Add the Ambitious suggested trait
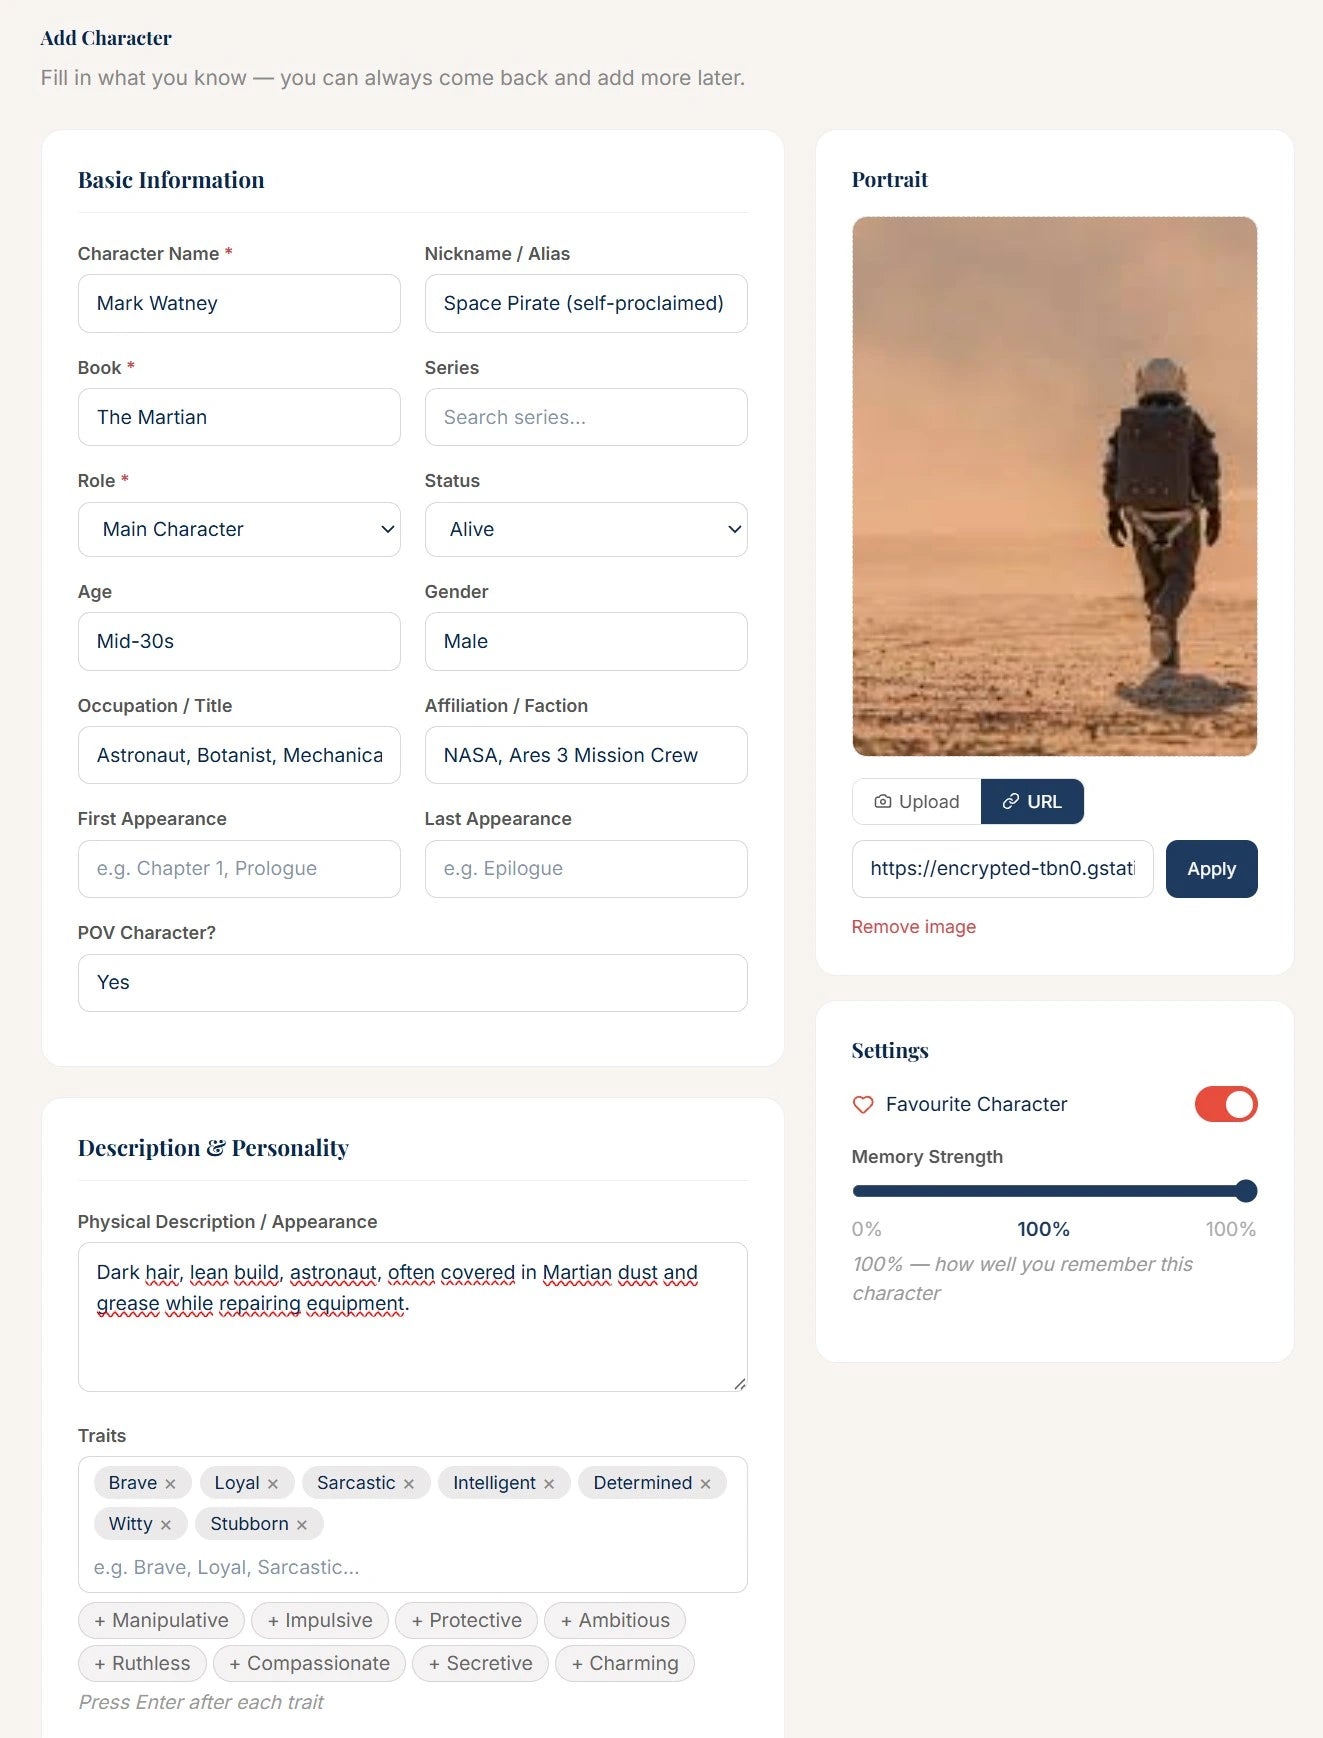 (615, 1620)
